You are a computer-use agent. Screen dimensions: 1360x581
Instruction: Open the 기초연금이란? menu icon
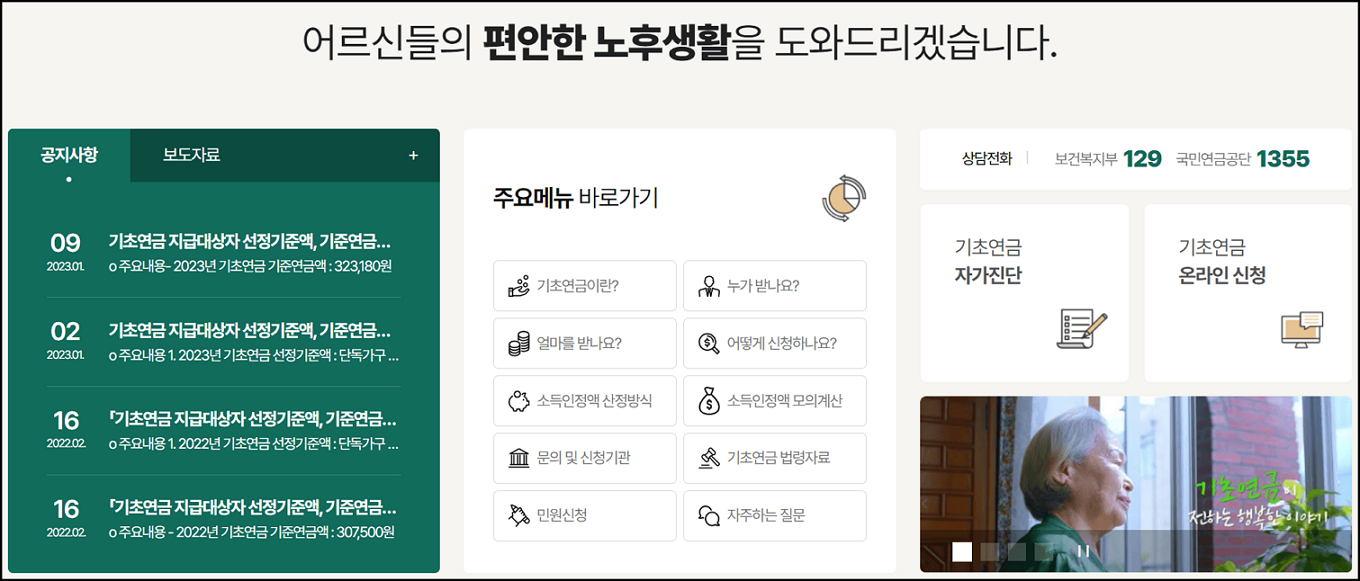pyautogui.click(x=518, y=285)
